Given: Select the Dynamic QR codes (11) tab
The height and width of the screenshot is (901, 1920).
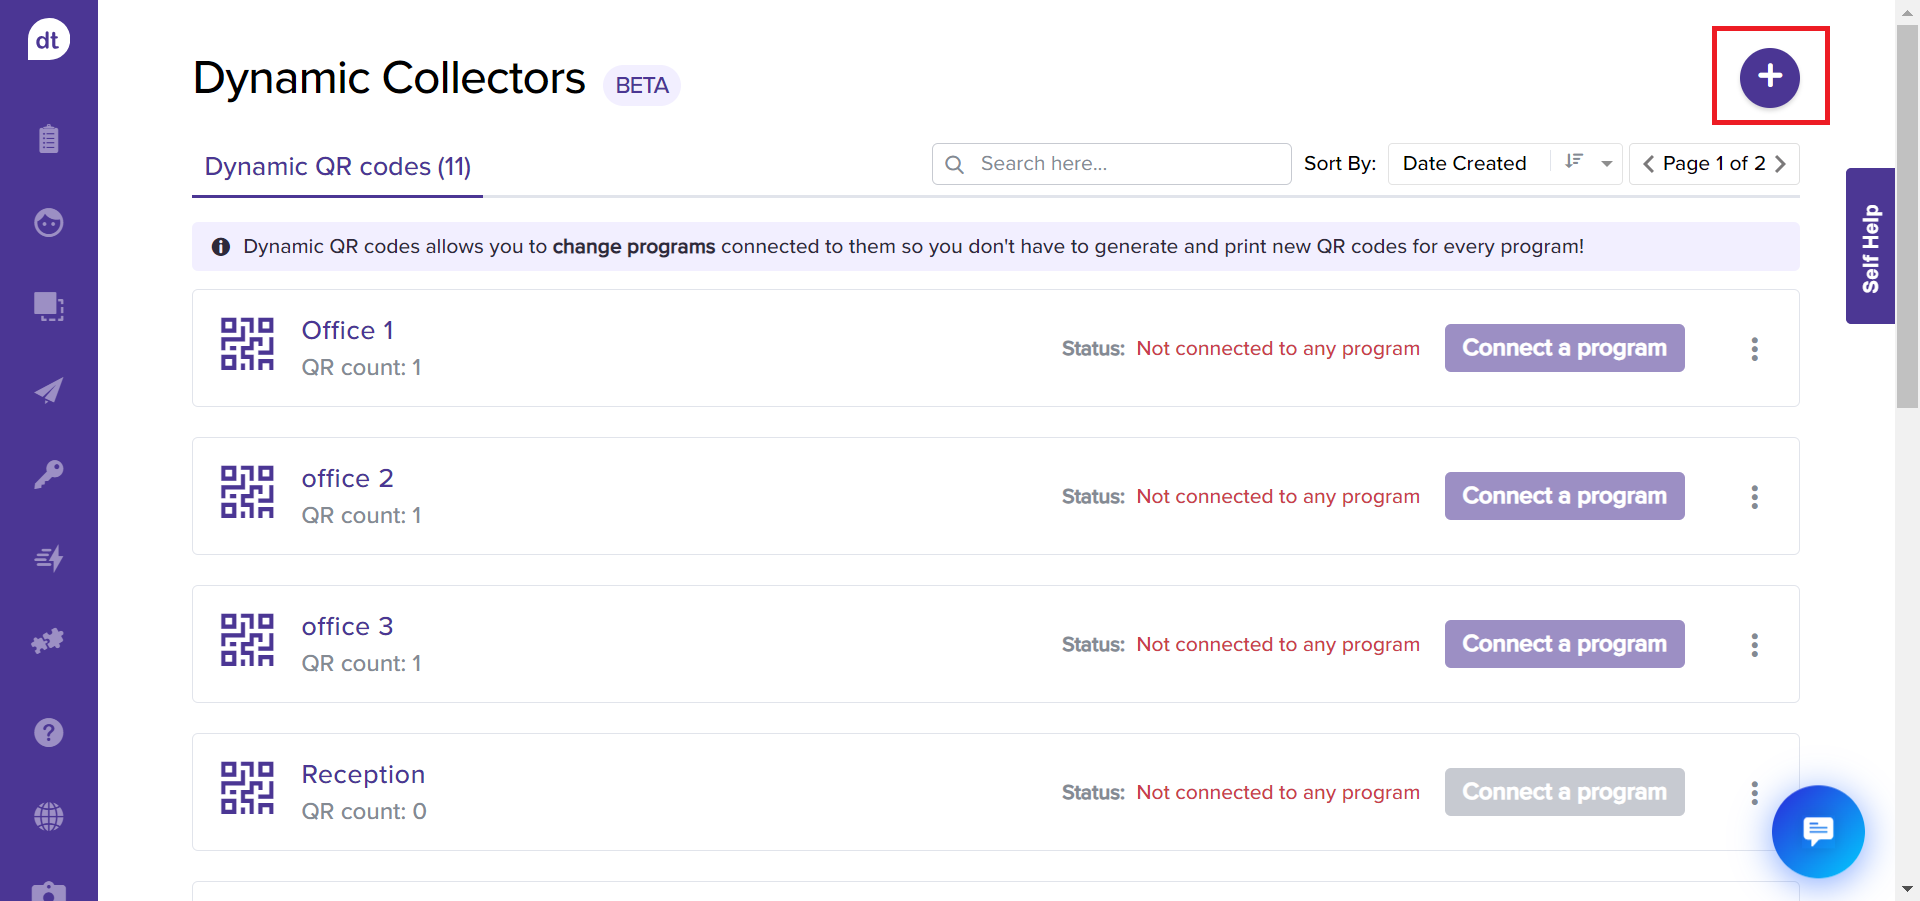Looking at the screenshot, I should click(337, 167).
